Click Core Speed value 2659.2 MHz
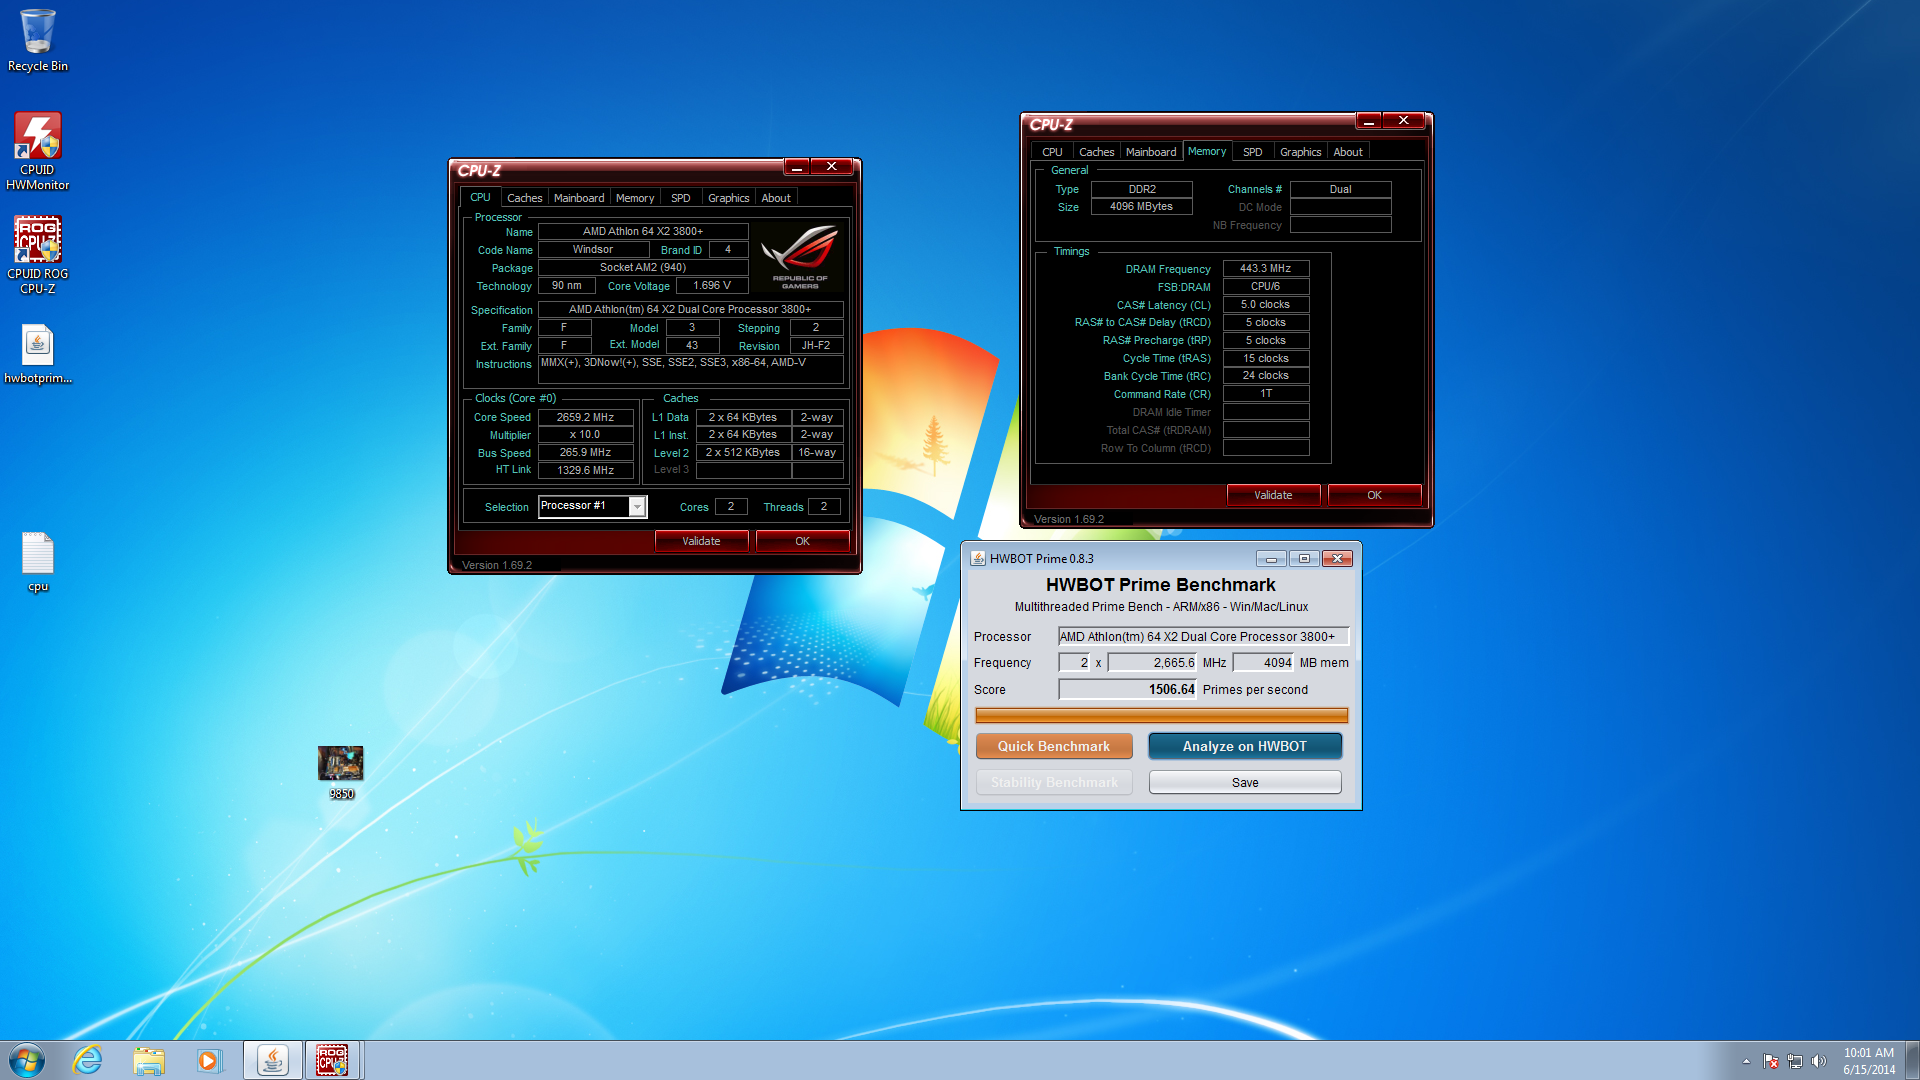 pyautogui.click(x=585, y=417)
